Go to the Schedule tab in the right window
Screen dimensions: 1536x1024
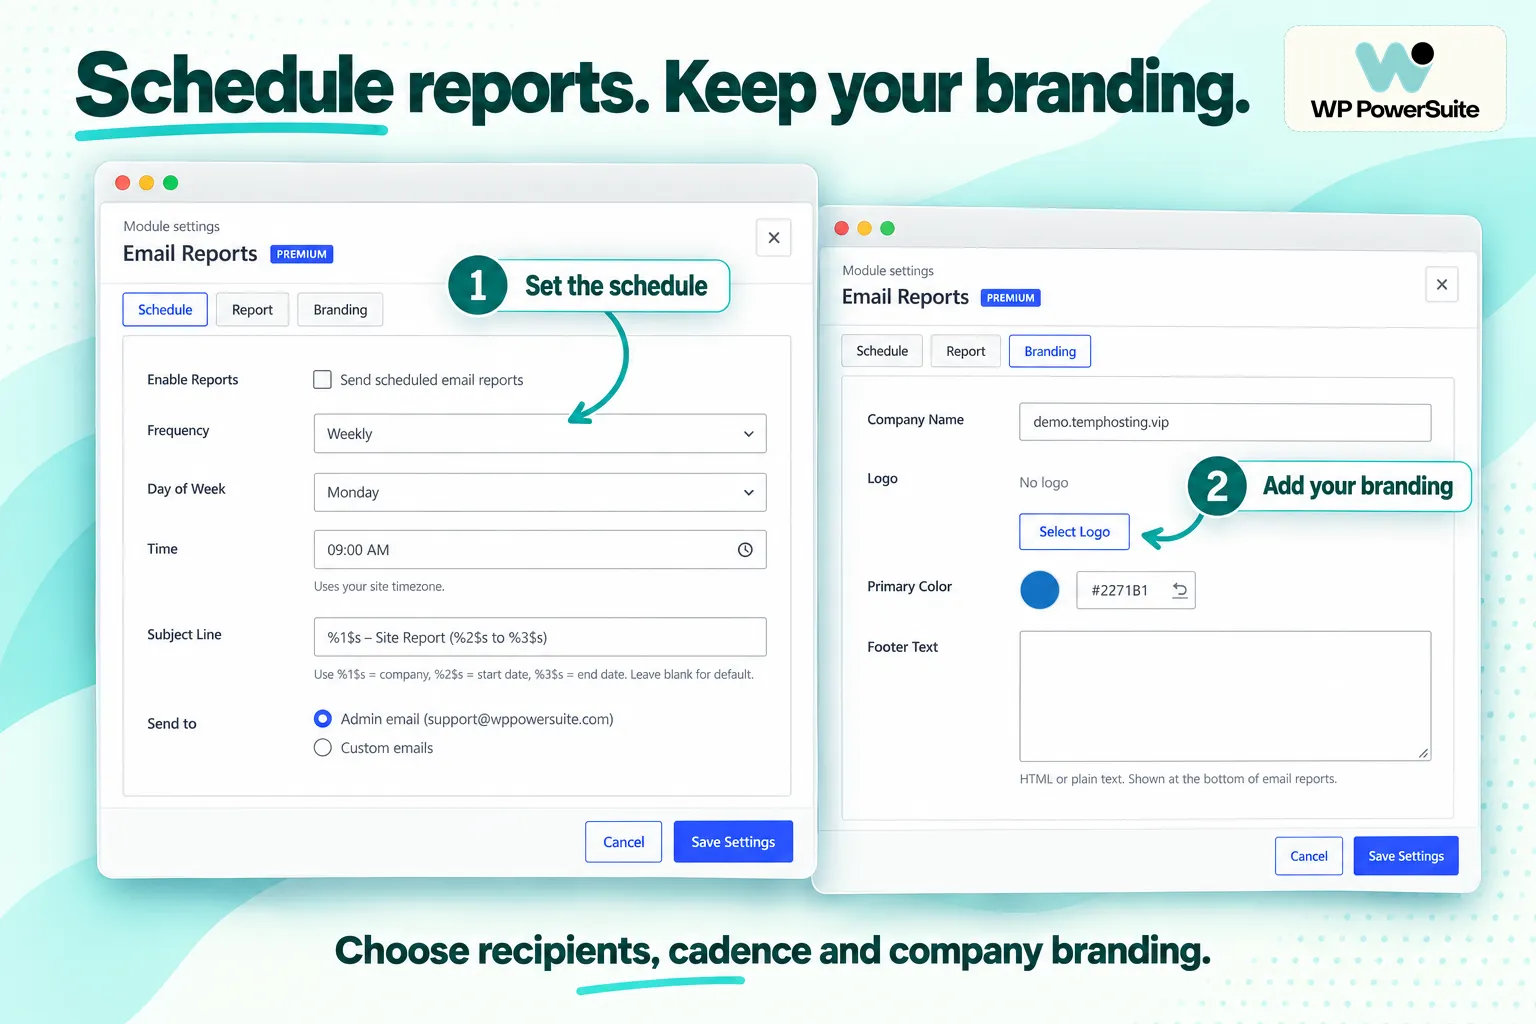(x=882, y=351)
